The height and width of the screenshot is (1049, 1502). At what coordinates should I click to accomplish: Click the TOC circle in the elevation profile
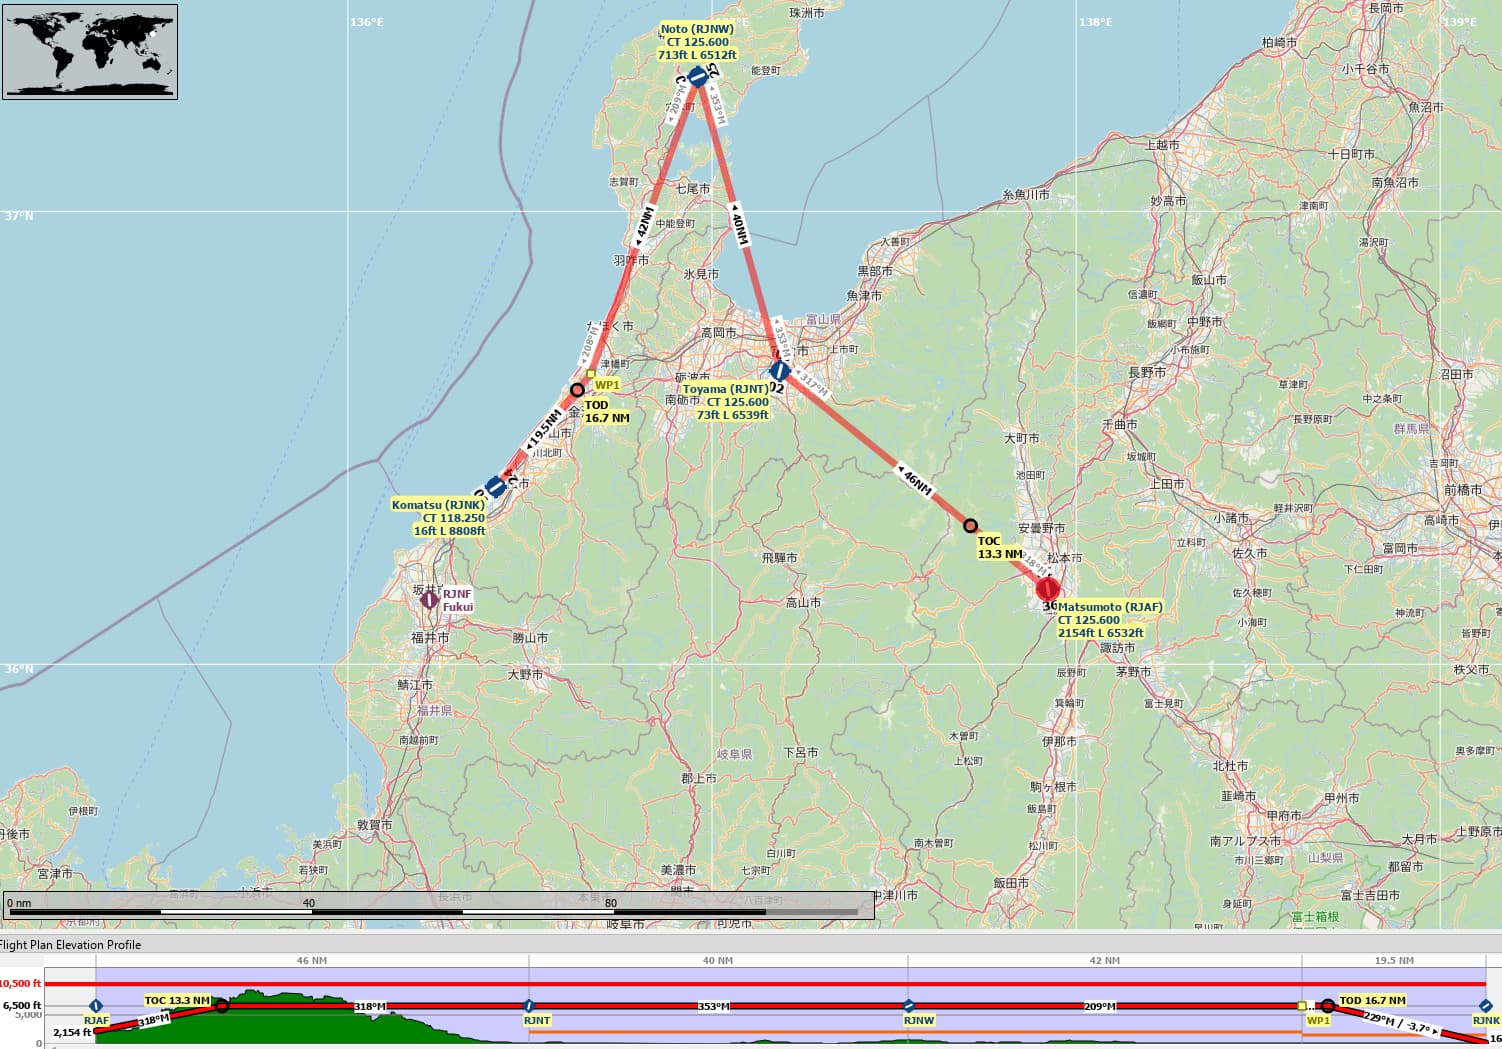point(222,1006)
